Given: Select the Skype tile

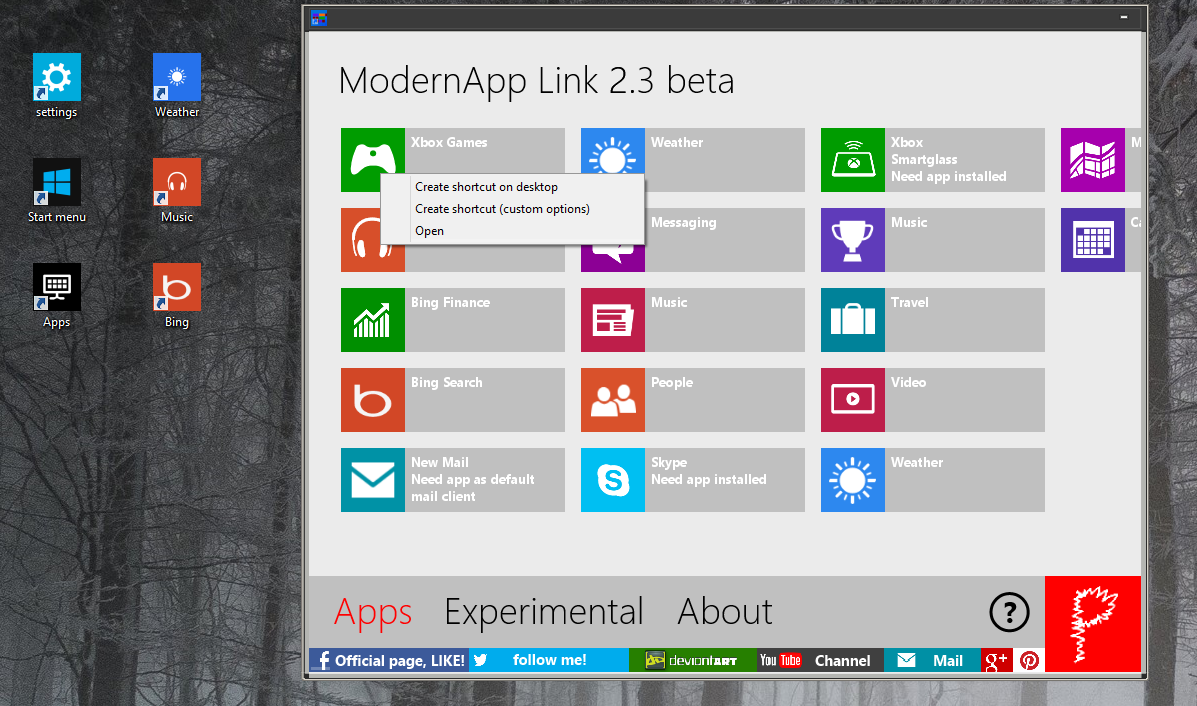Looking at the screenshot, I should tap(692, 480).
